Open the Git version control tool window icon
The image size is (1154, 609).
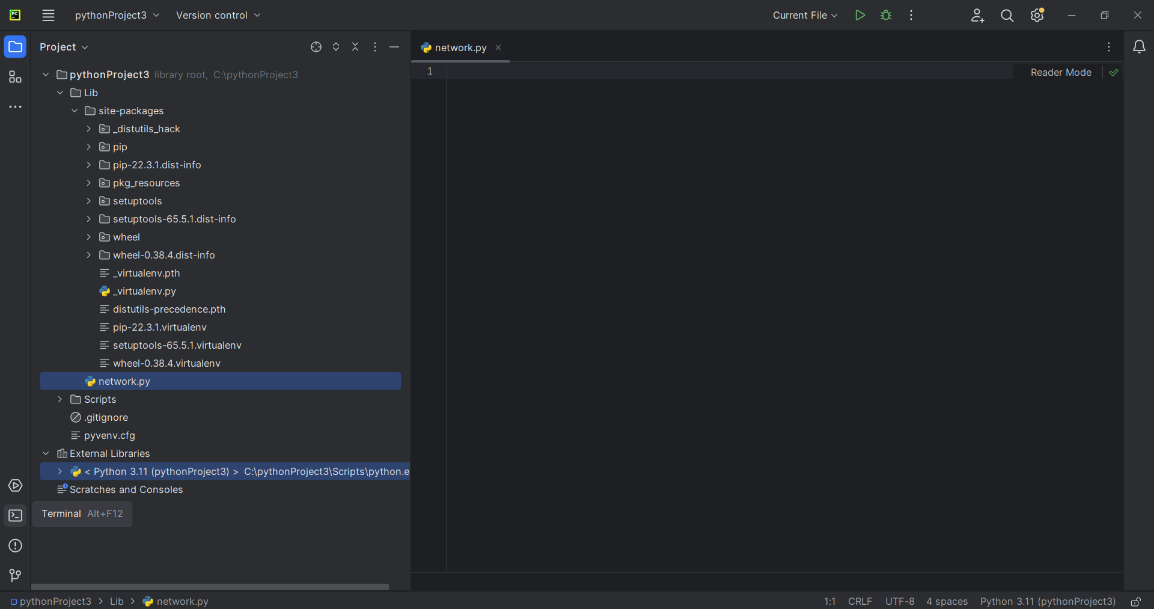click(15, 575)
